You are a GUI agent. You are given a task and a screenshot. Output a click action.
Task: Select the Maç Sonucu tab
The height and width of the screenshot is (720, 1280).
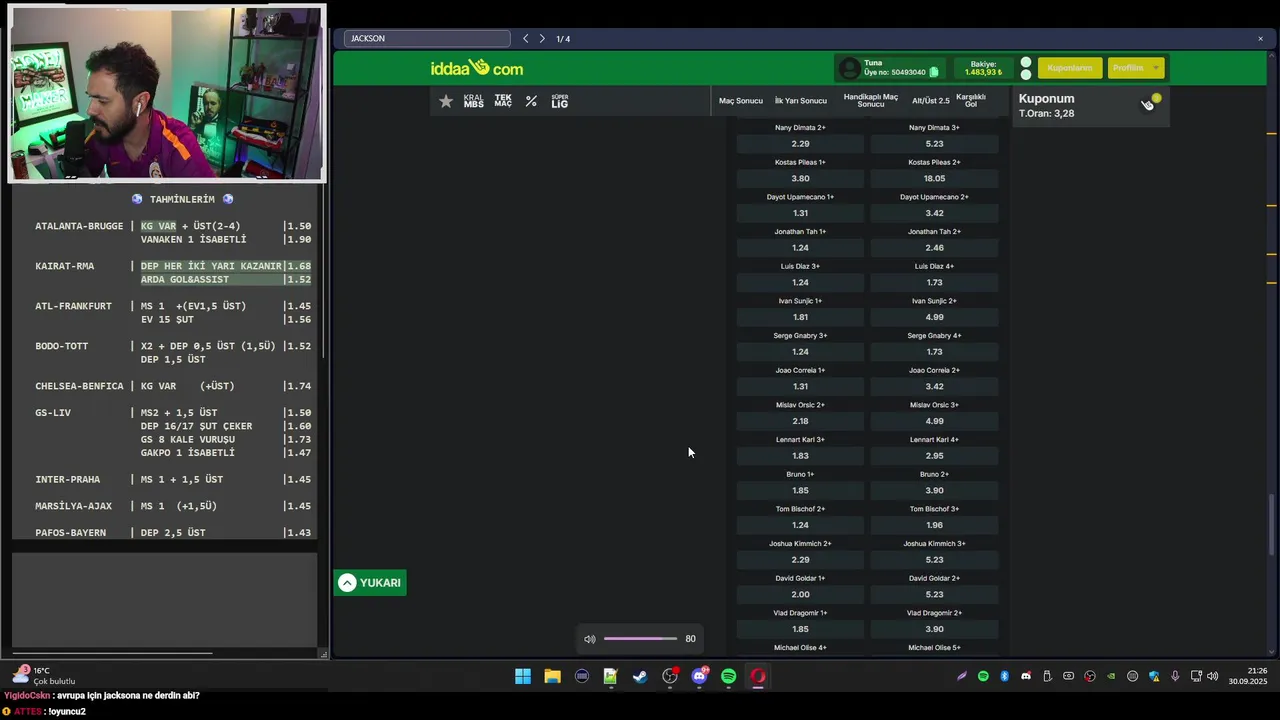tap(740, 101)
